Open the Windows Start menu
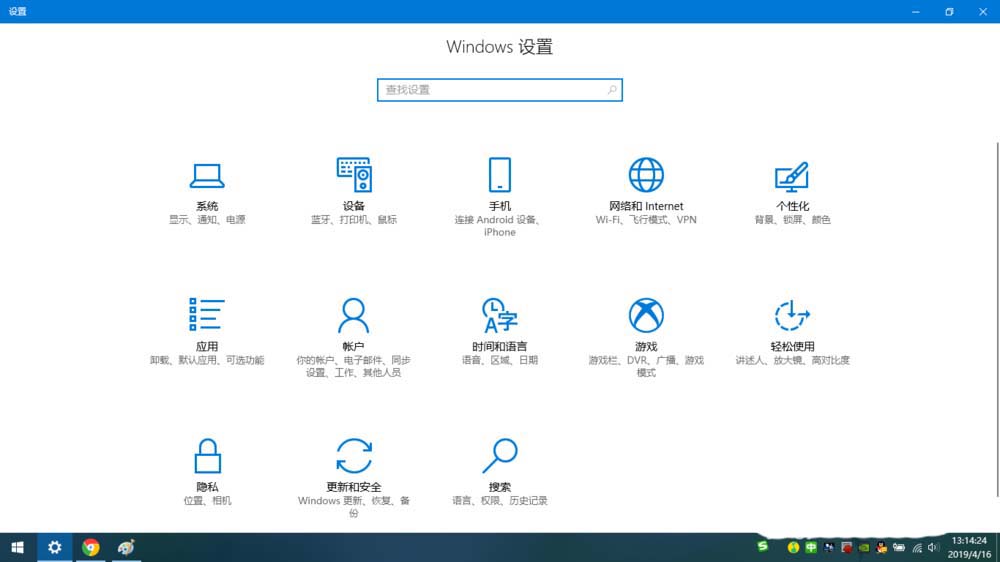Image resolution: width=1000 pixels, height=562 pixels. coord(18,547)
